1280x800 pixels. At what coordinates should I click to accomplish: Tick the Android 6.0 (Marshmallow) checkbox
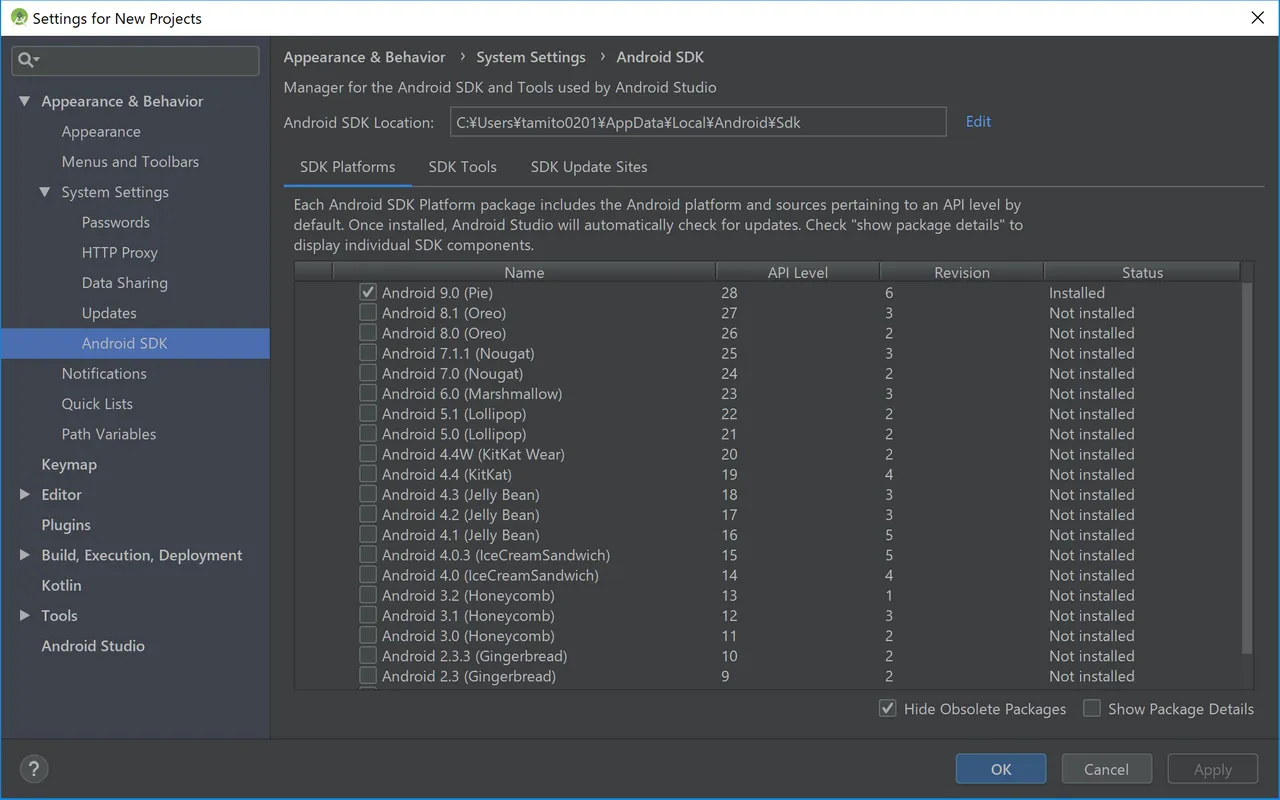pyautogui.click(x=368, y=394)
